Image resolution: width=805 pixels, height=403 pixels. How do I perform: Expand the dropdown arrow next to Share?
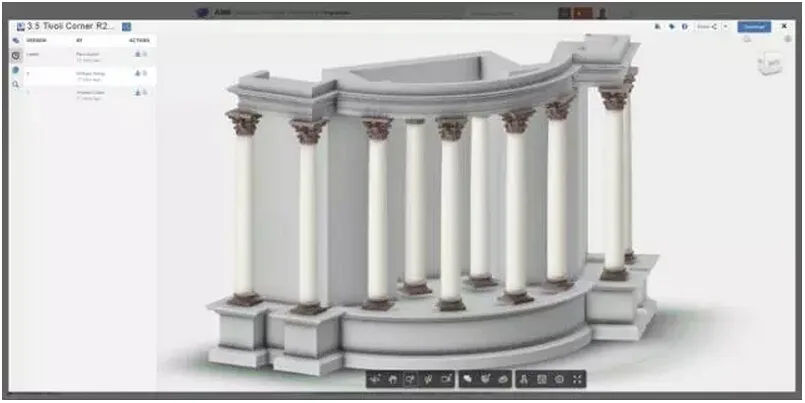725,27
